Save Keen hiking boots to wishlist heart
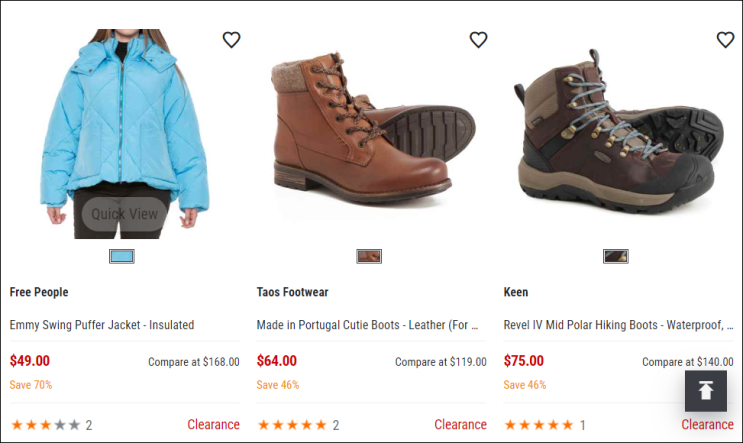 coord(725,40)
